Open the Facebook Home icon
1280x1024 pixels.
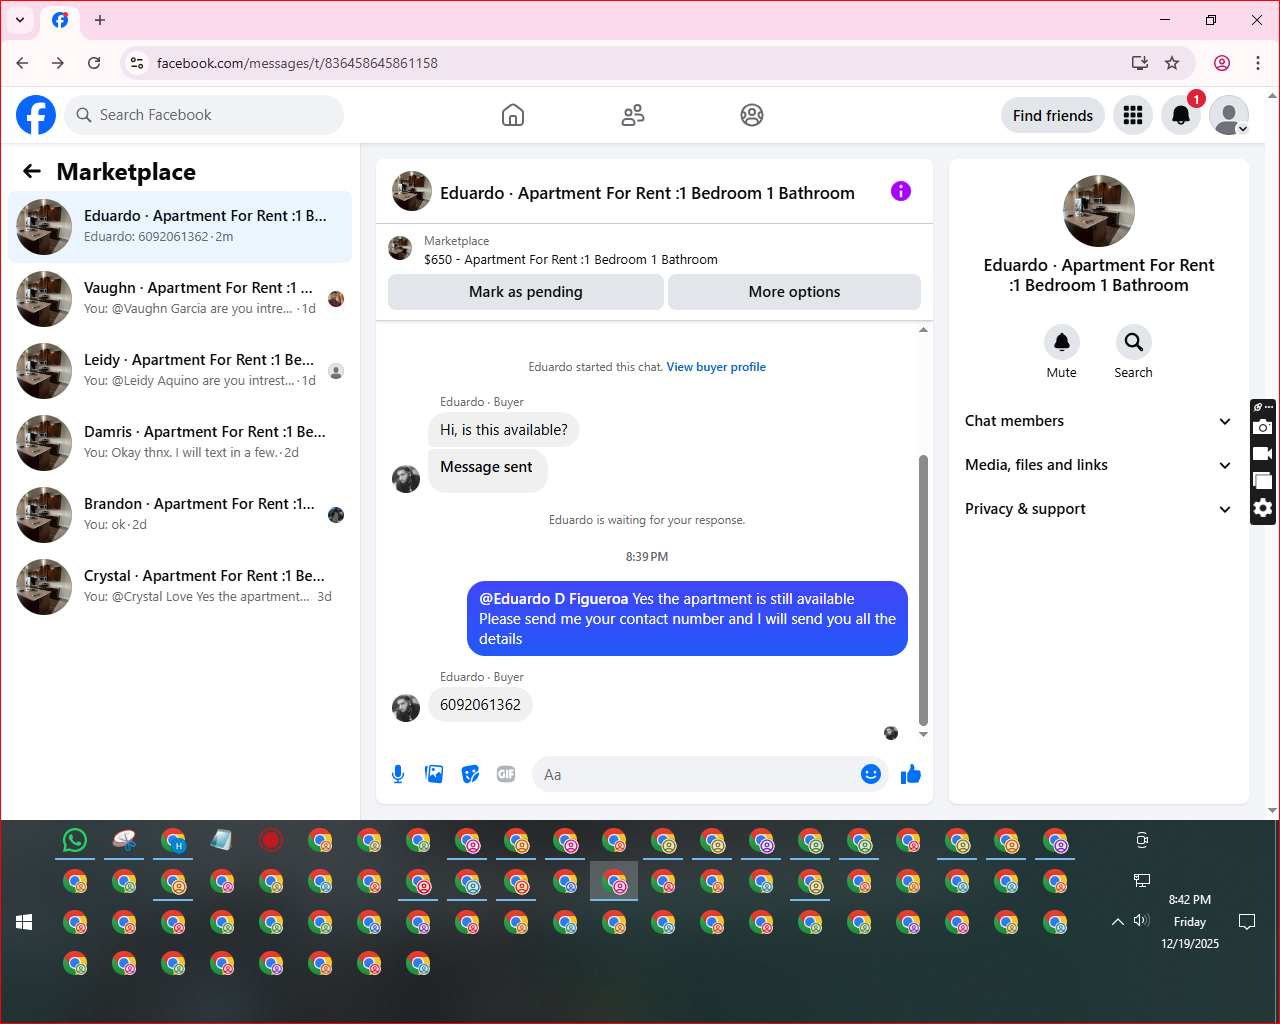(x=513, y=115)
